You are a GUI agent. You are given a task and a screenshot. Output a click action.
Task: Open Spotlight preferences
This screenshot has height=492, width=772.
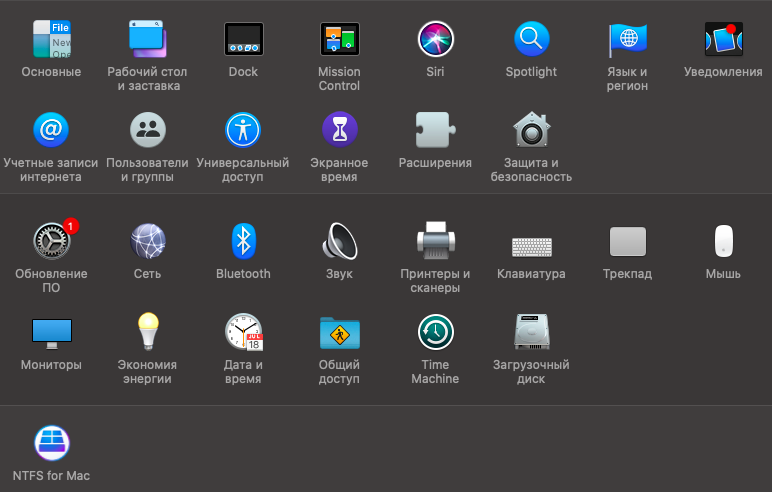coord(532,39)
